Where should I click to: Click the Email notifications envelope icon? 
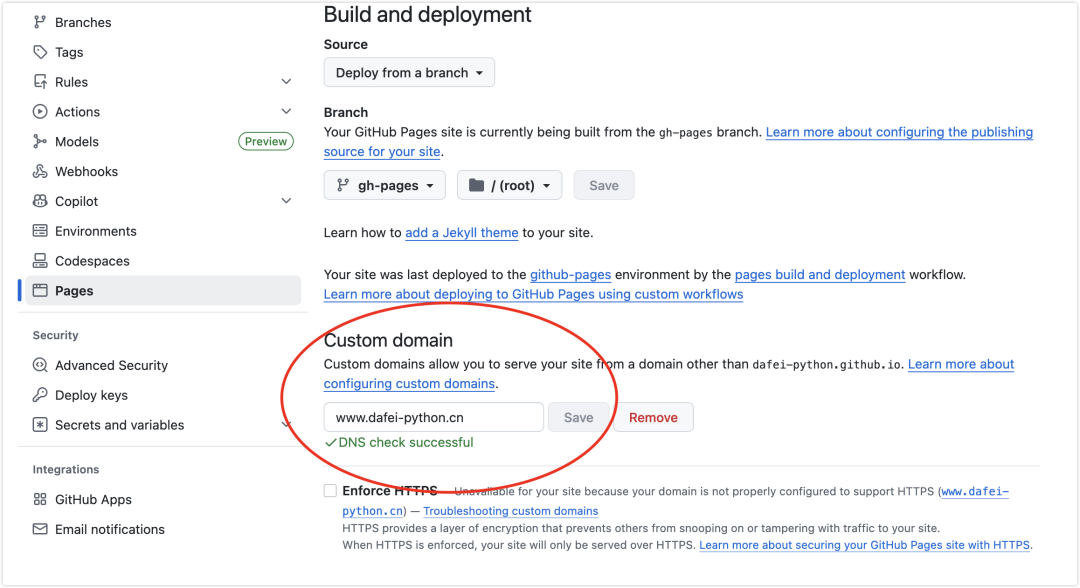[40, 529]
